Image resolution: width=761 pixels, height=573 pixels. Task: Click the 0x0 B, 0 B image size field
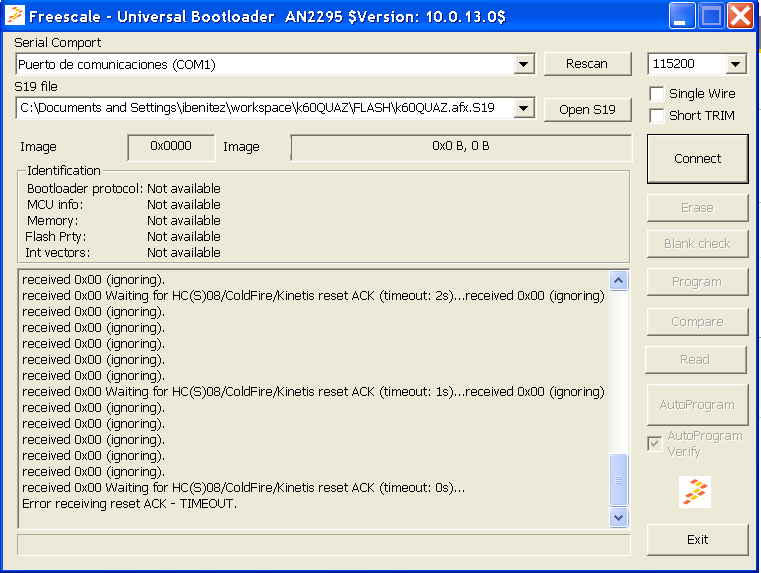point(461,147)
